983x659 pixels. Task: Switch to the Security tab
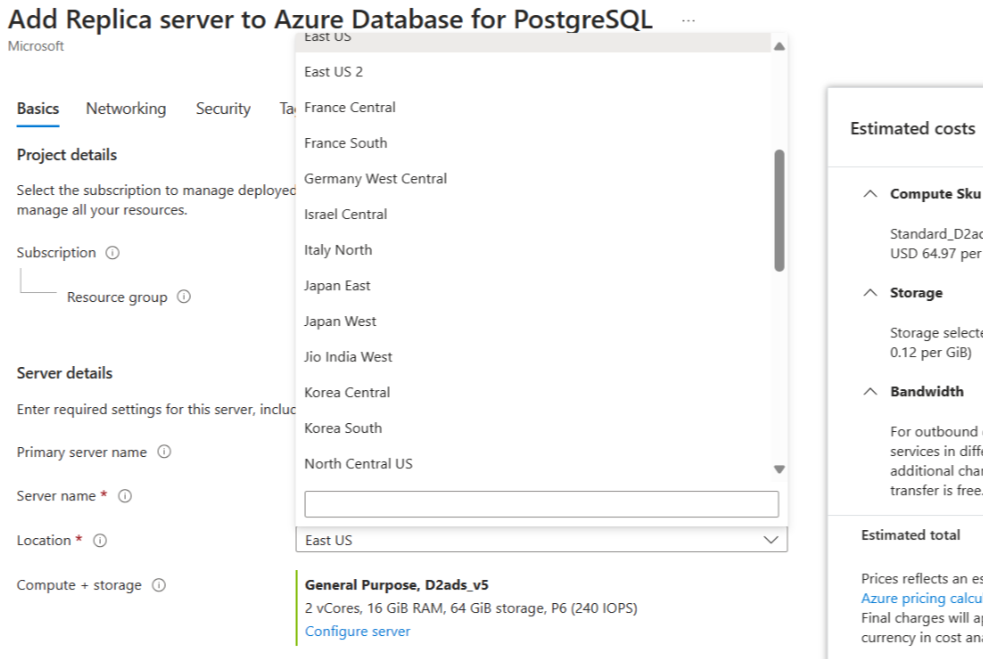223,108
